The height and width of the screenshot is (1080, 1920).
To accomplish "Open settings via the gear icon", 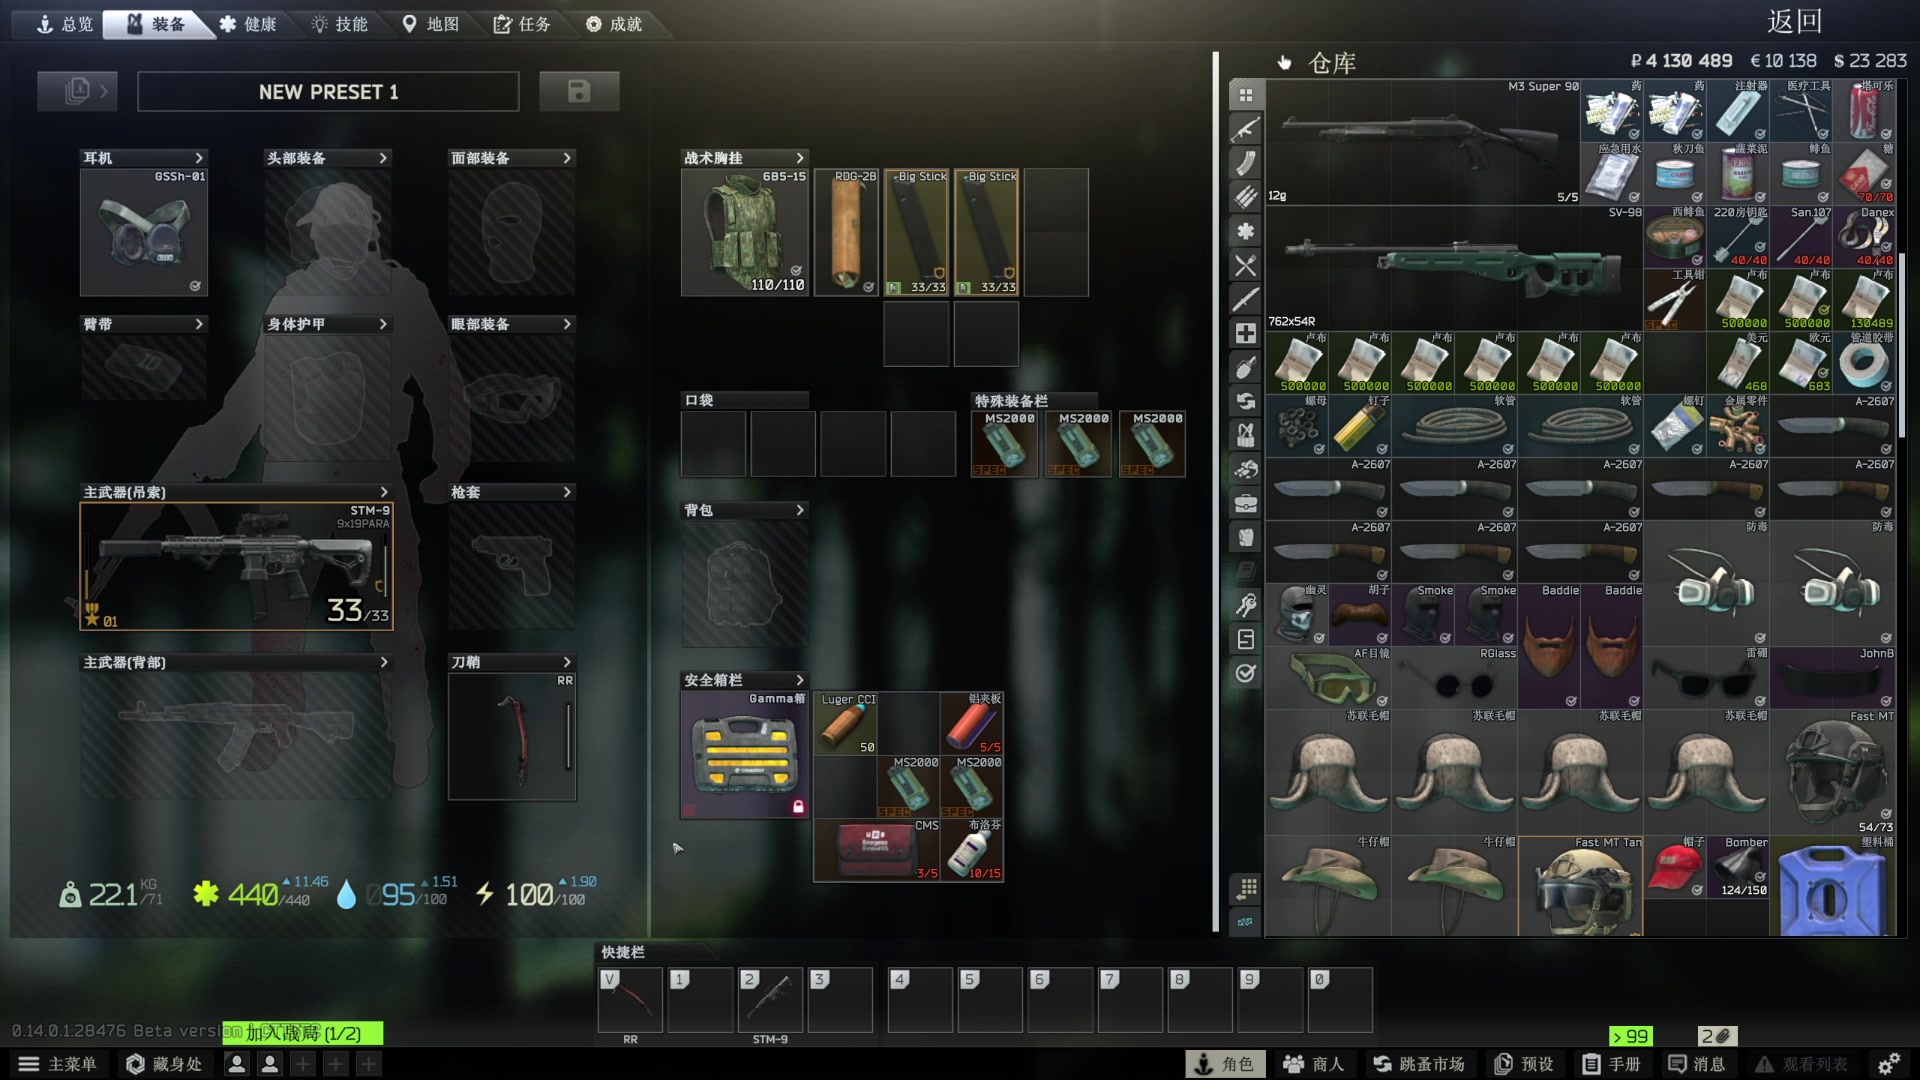I will coord(1889,1064).
